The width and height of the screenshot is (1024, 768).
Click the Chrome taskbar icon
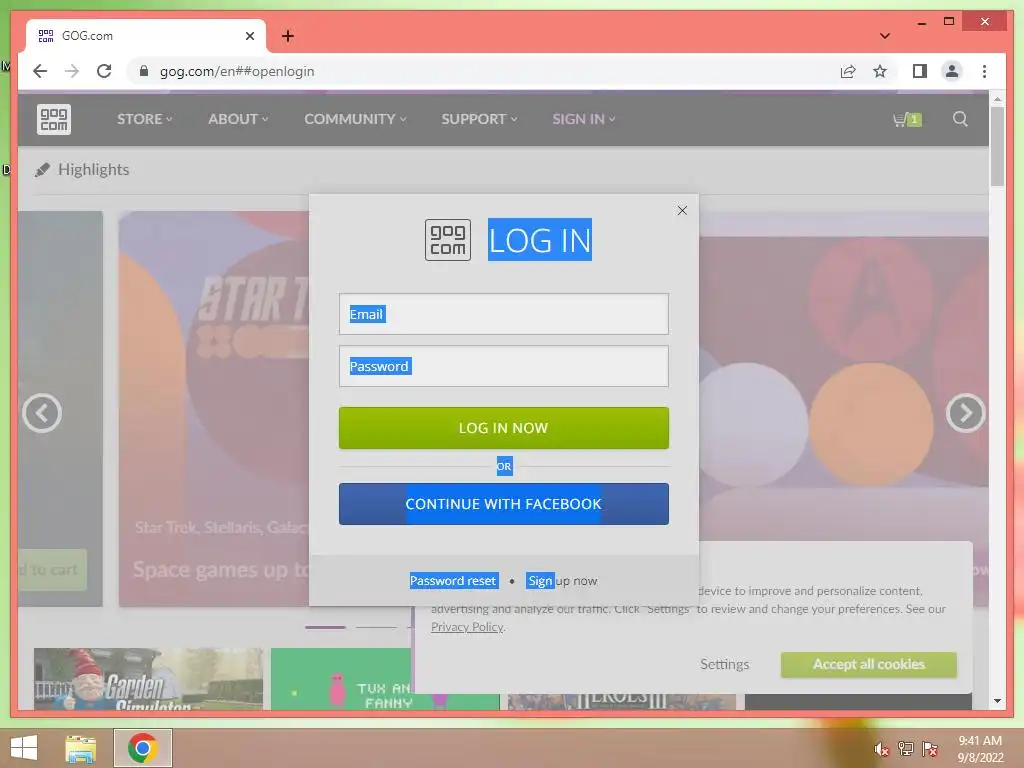pyautogui.click(x=143, y=748)
